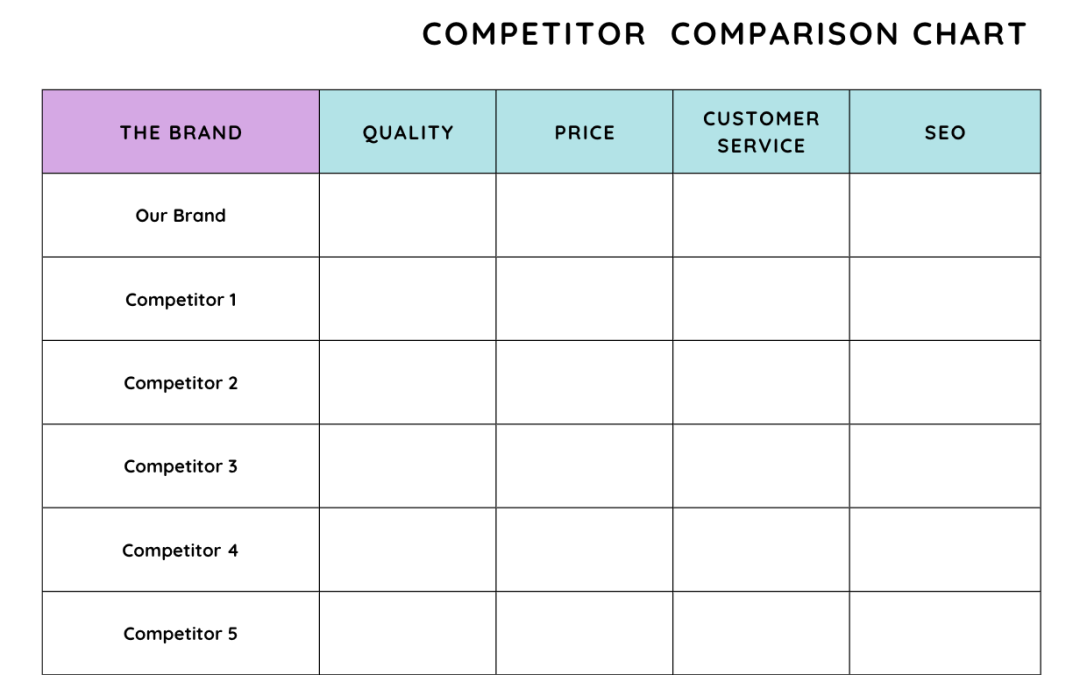Click the Competitor 2 row label

click(x=181, y=383)
